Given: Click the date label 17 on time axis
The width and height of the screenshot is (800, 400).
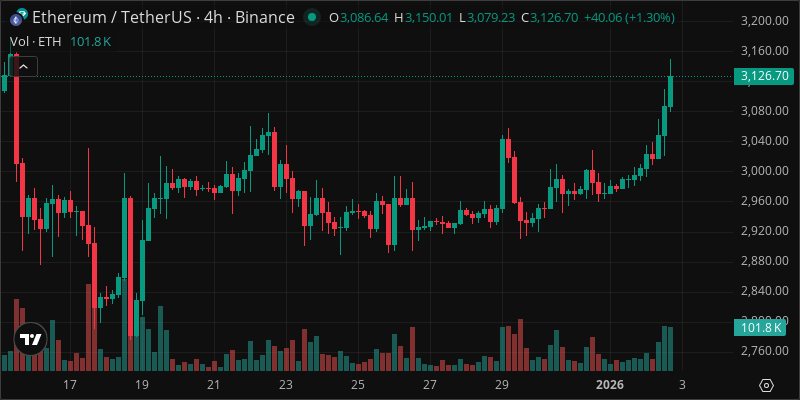Looking at the screenshot, I should 70,384.
